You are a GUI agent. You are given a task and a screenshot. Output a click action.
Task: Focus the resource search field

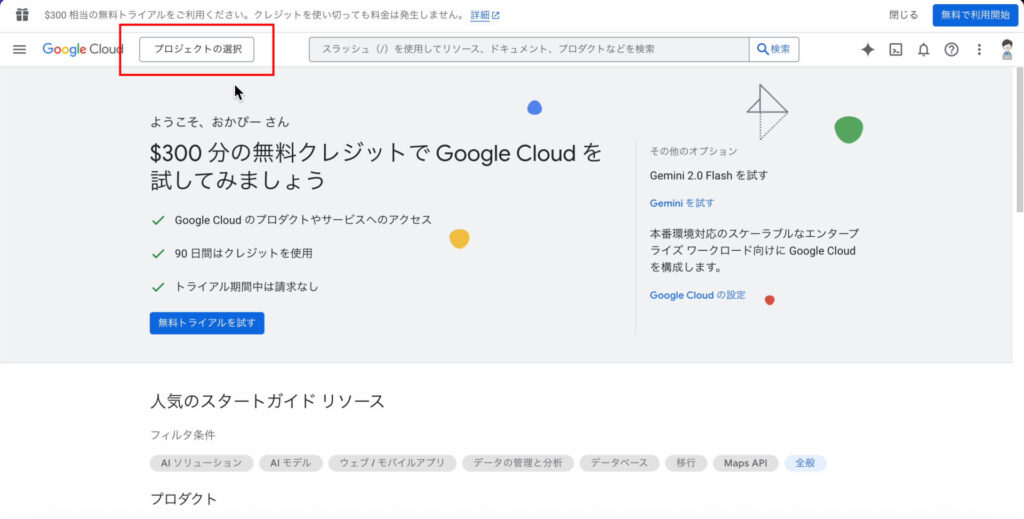(x=529, y=50)
